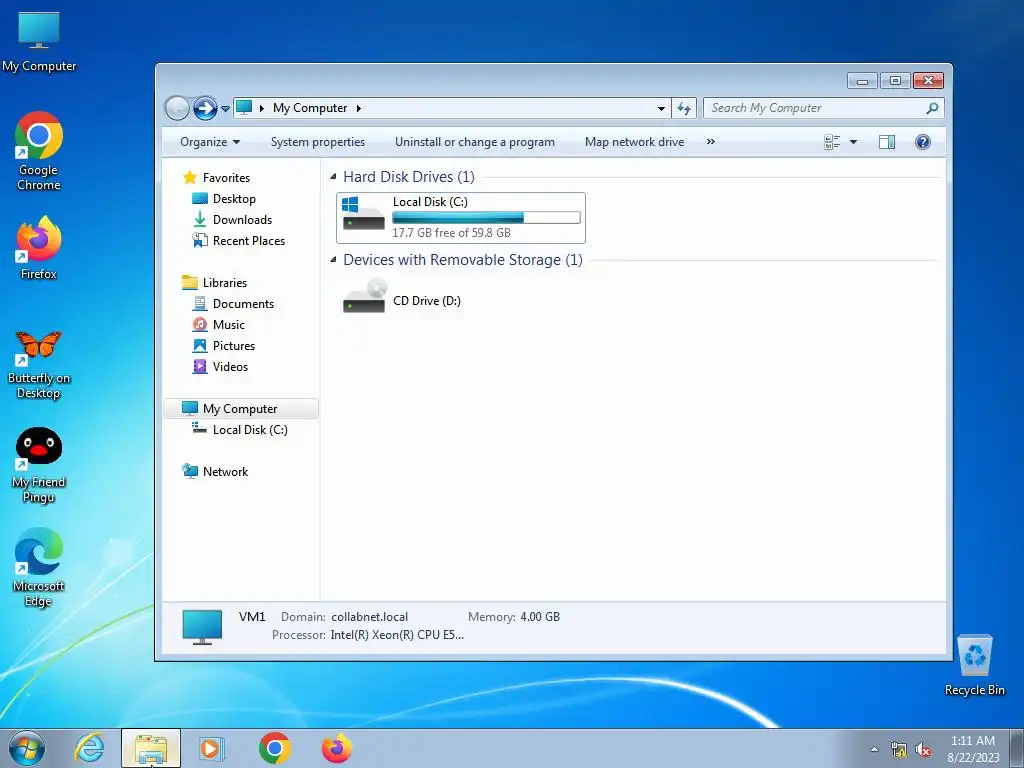Click the network tray icon

tap(899, 750)
